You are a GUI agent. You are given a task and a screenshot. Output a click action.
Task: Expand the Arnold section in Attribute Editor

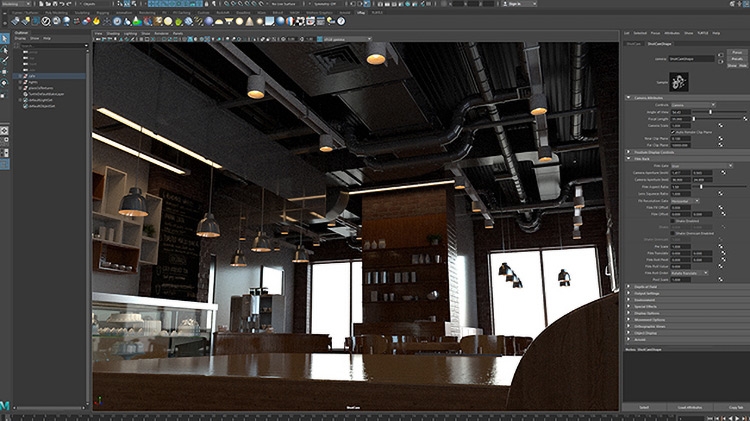pos(629,340)
